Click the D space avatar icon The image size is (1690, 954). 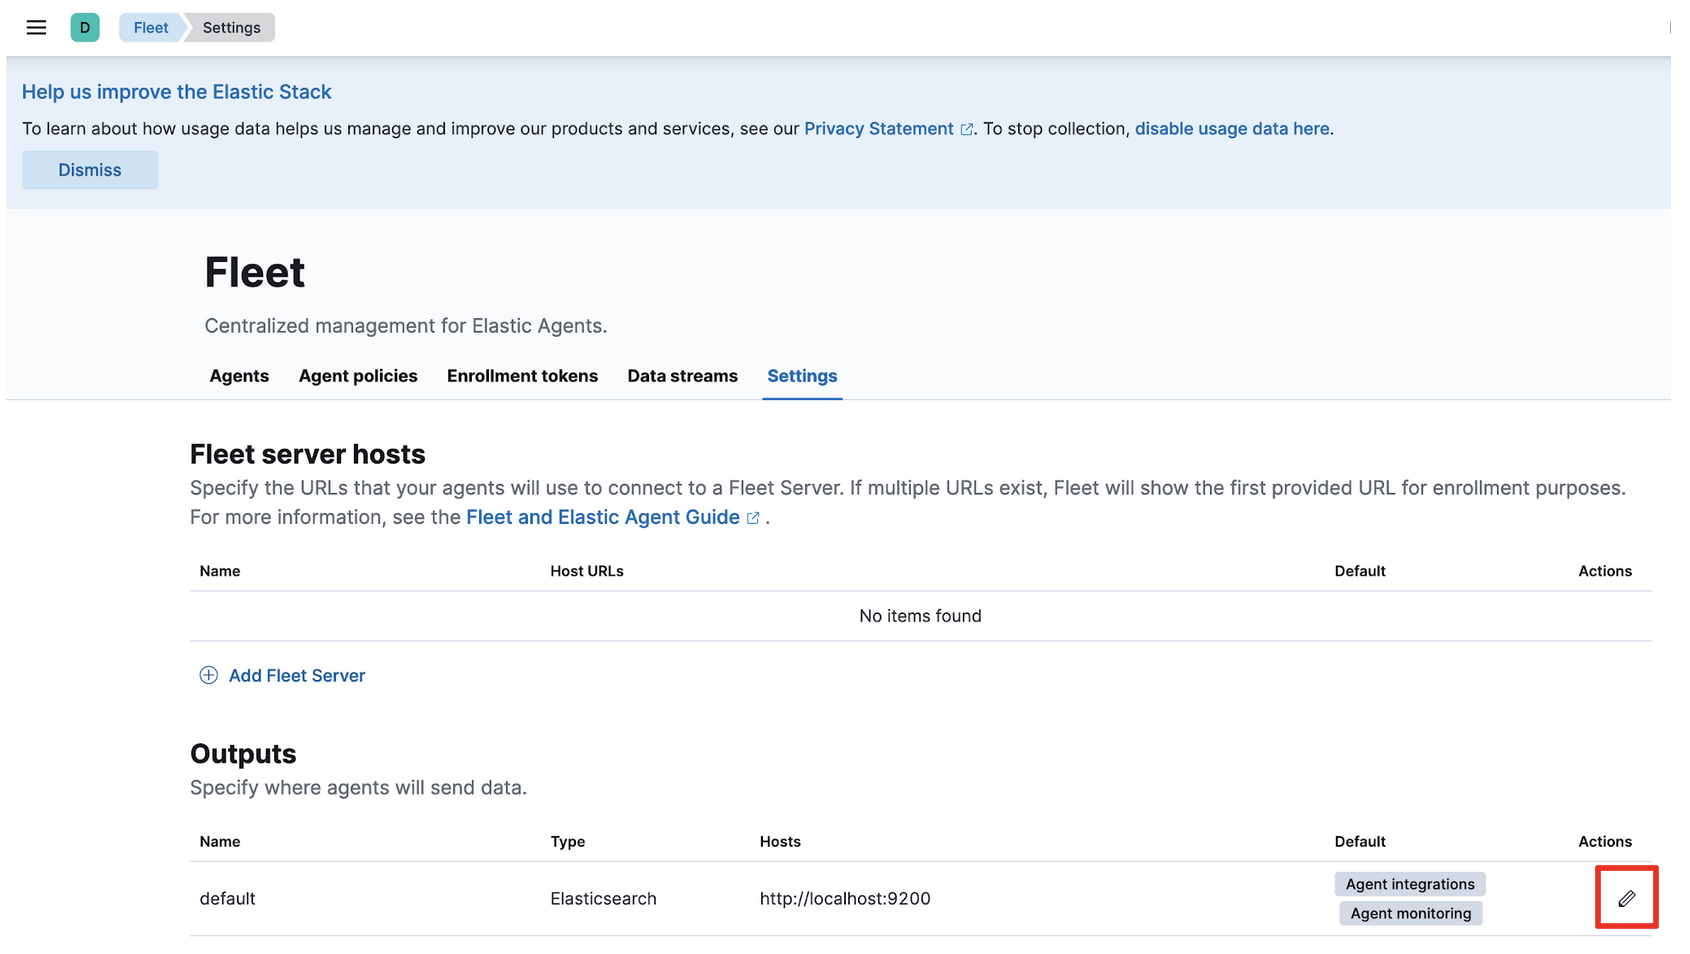pyautogui.click(x=85, y=28)
